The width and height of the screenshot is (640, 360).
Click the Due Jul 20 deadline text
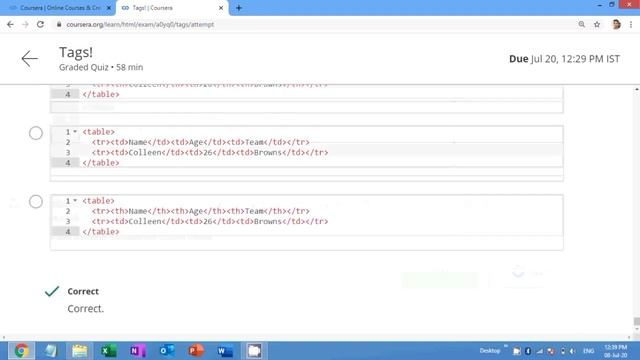[x=564, y=59]
